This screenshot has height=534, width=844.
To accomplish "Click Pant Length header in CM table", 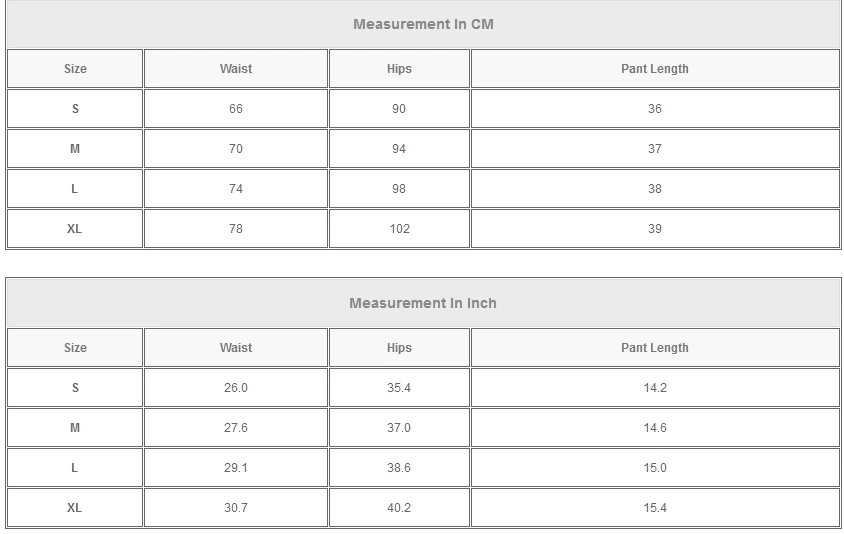I will (x=655, y=69).
